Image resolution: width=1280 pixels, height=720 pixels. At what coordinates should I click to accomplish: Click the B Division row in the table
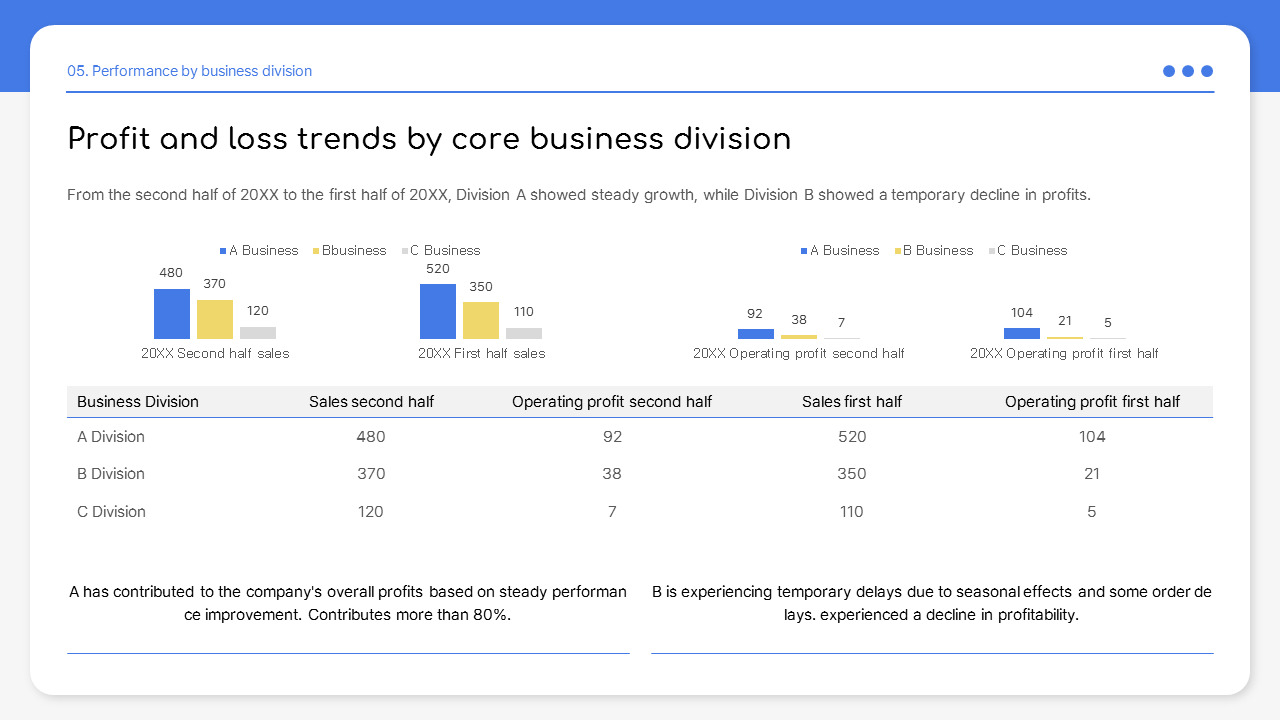click(x=111, y=473)
